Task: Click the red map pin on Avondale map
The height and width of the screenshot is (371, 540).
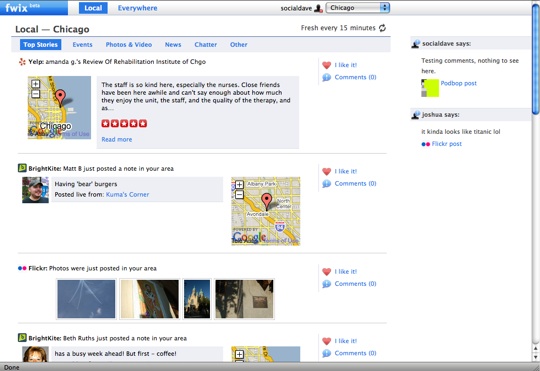Action: [266, 201]
